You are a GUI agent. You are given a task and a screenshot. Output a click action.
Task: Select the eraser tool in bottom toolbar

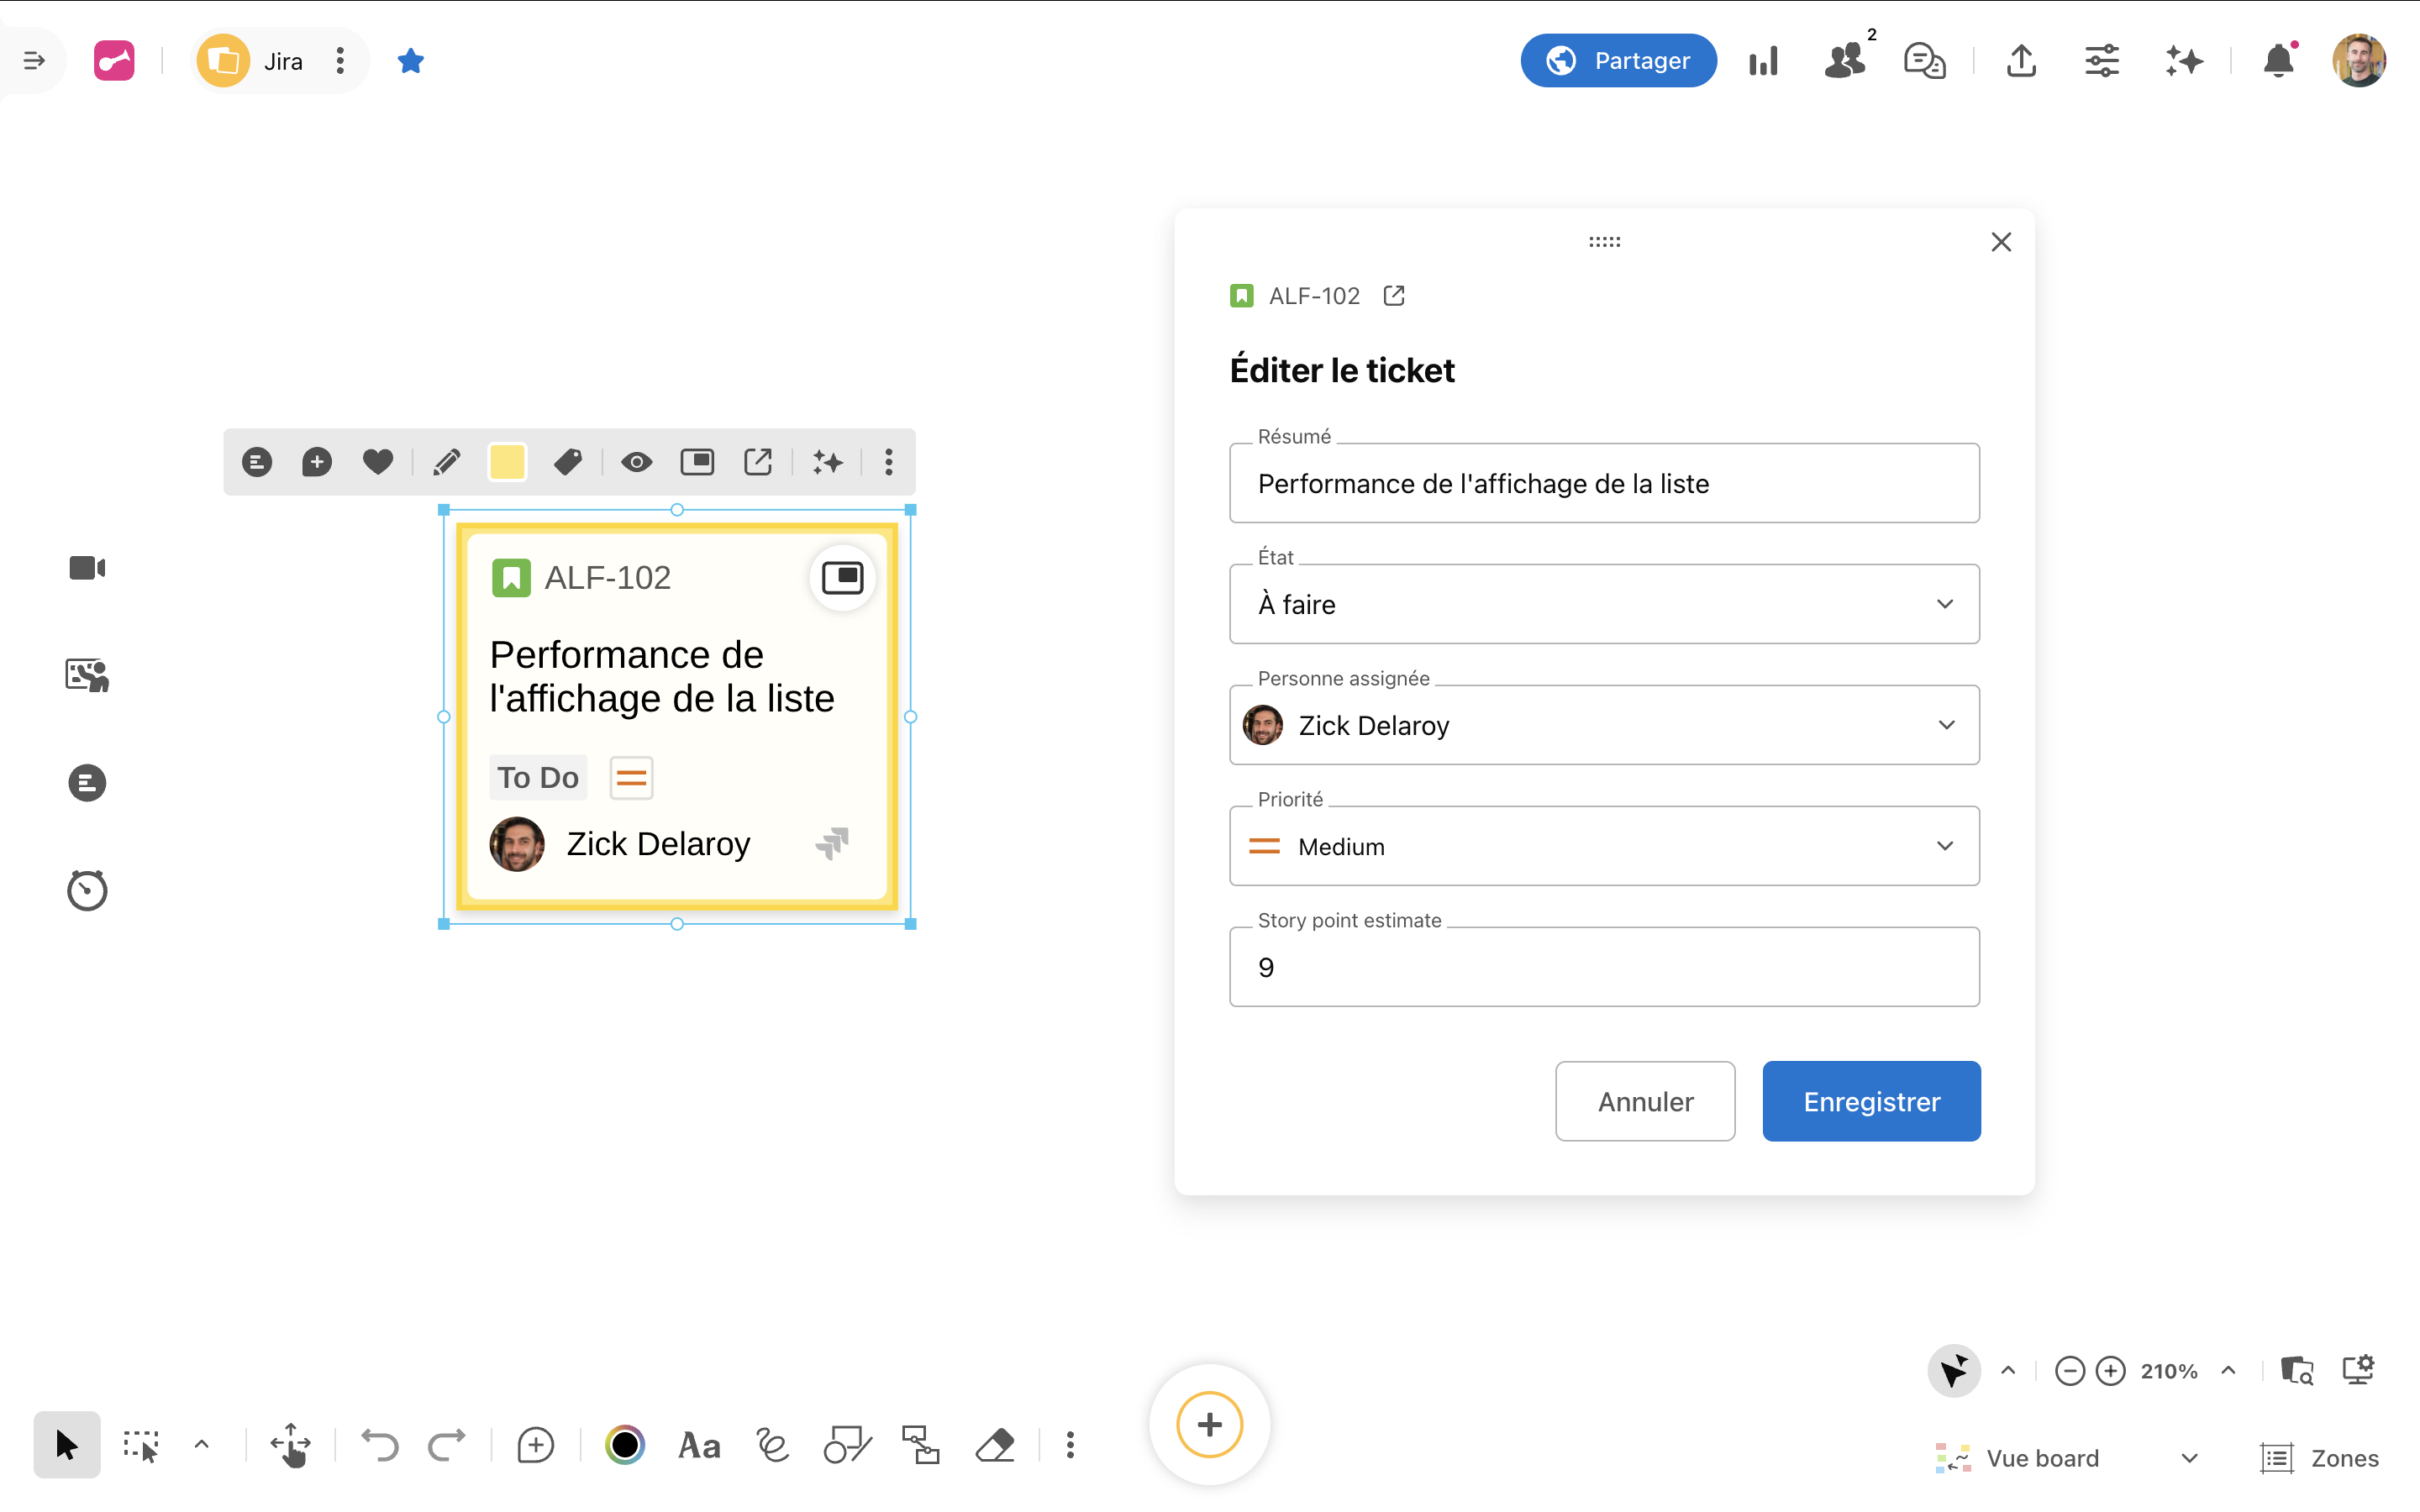click(994, 1445)
